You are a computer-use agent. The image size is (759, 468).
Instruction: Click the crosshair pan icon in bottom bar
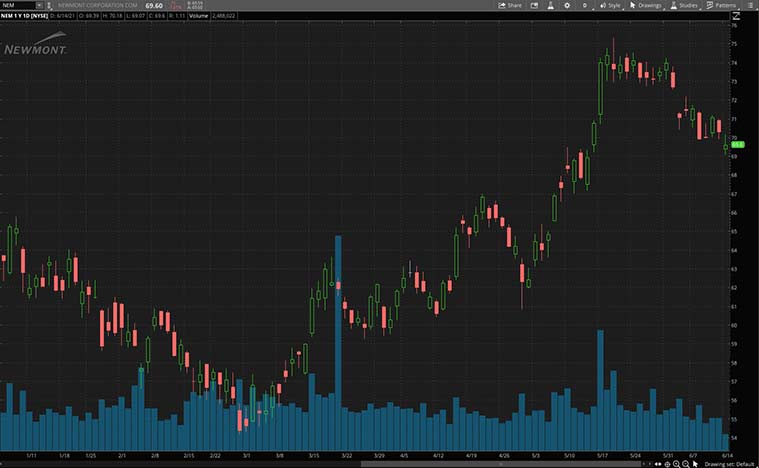click(x=667, y=464)
